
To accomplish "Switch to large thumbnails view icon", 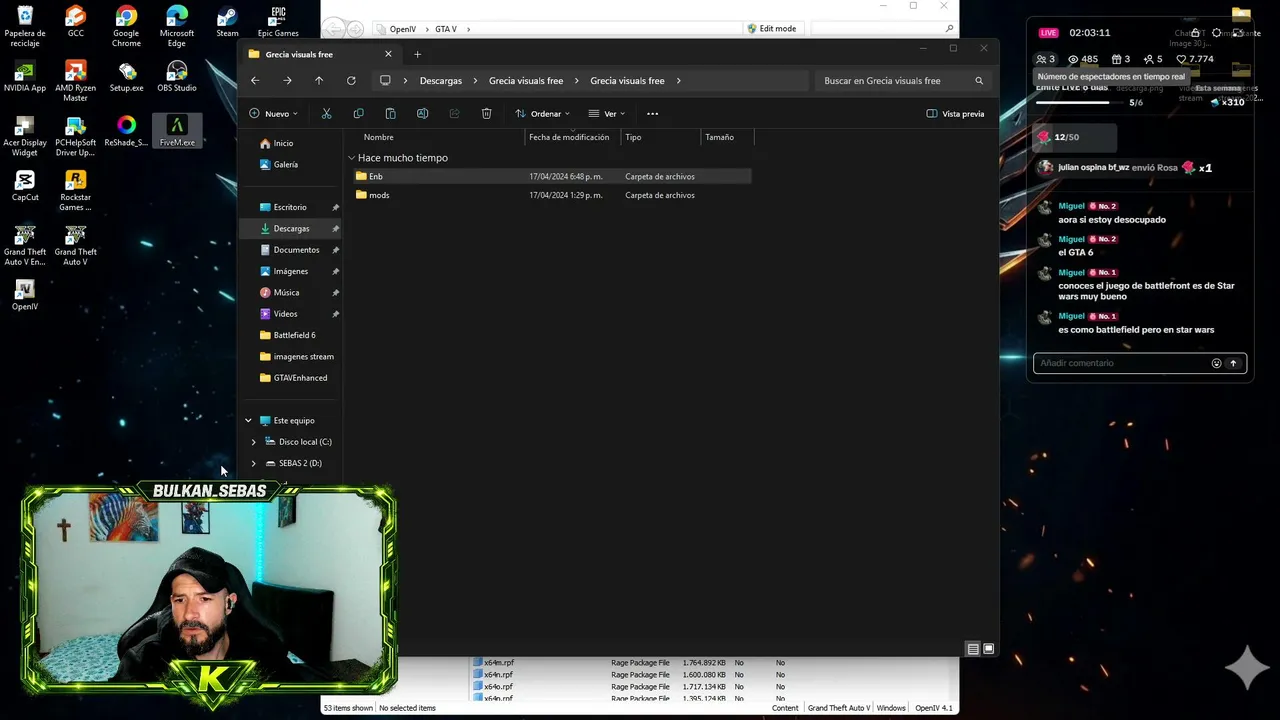I will pyautogui.click(x=988, y=649).
